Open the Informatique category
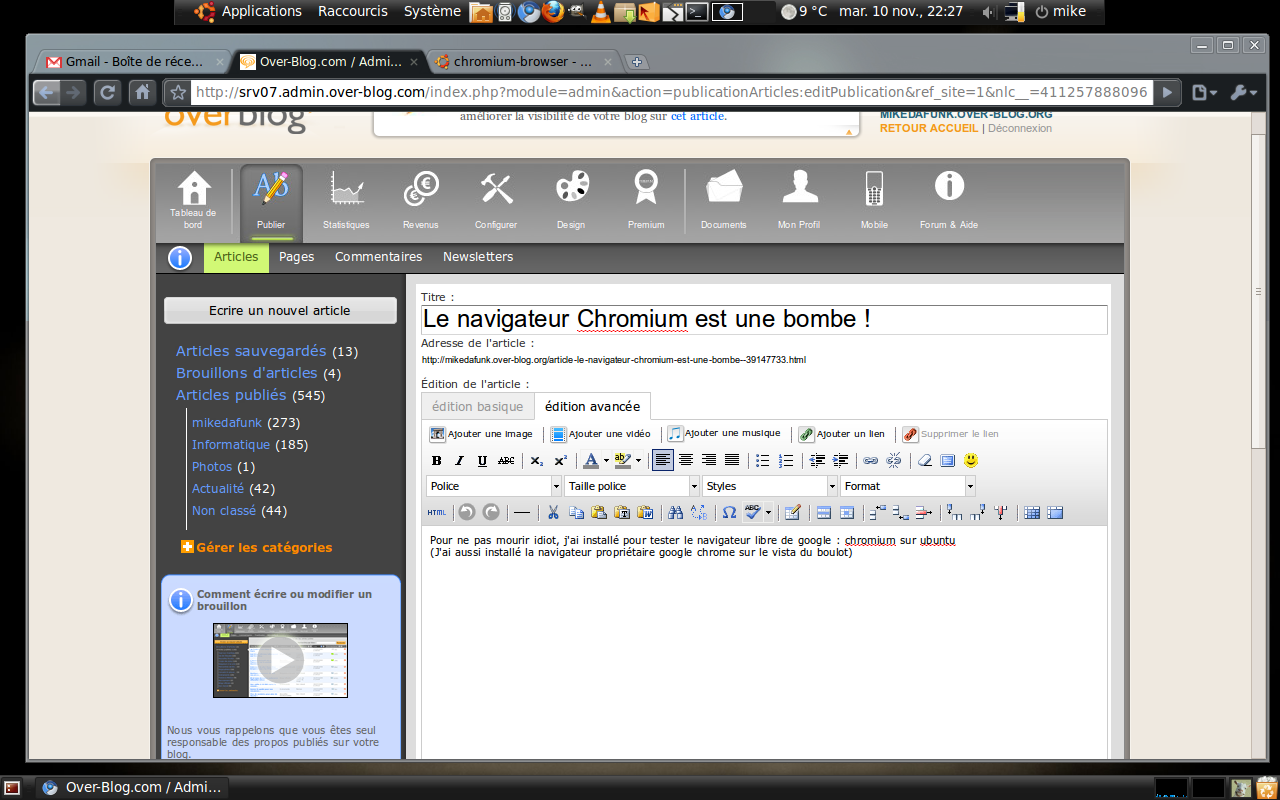This screenshot has width=1280, height=800. coord(231,444)
